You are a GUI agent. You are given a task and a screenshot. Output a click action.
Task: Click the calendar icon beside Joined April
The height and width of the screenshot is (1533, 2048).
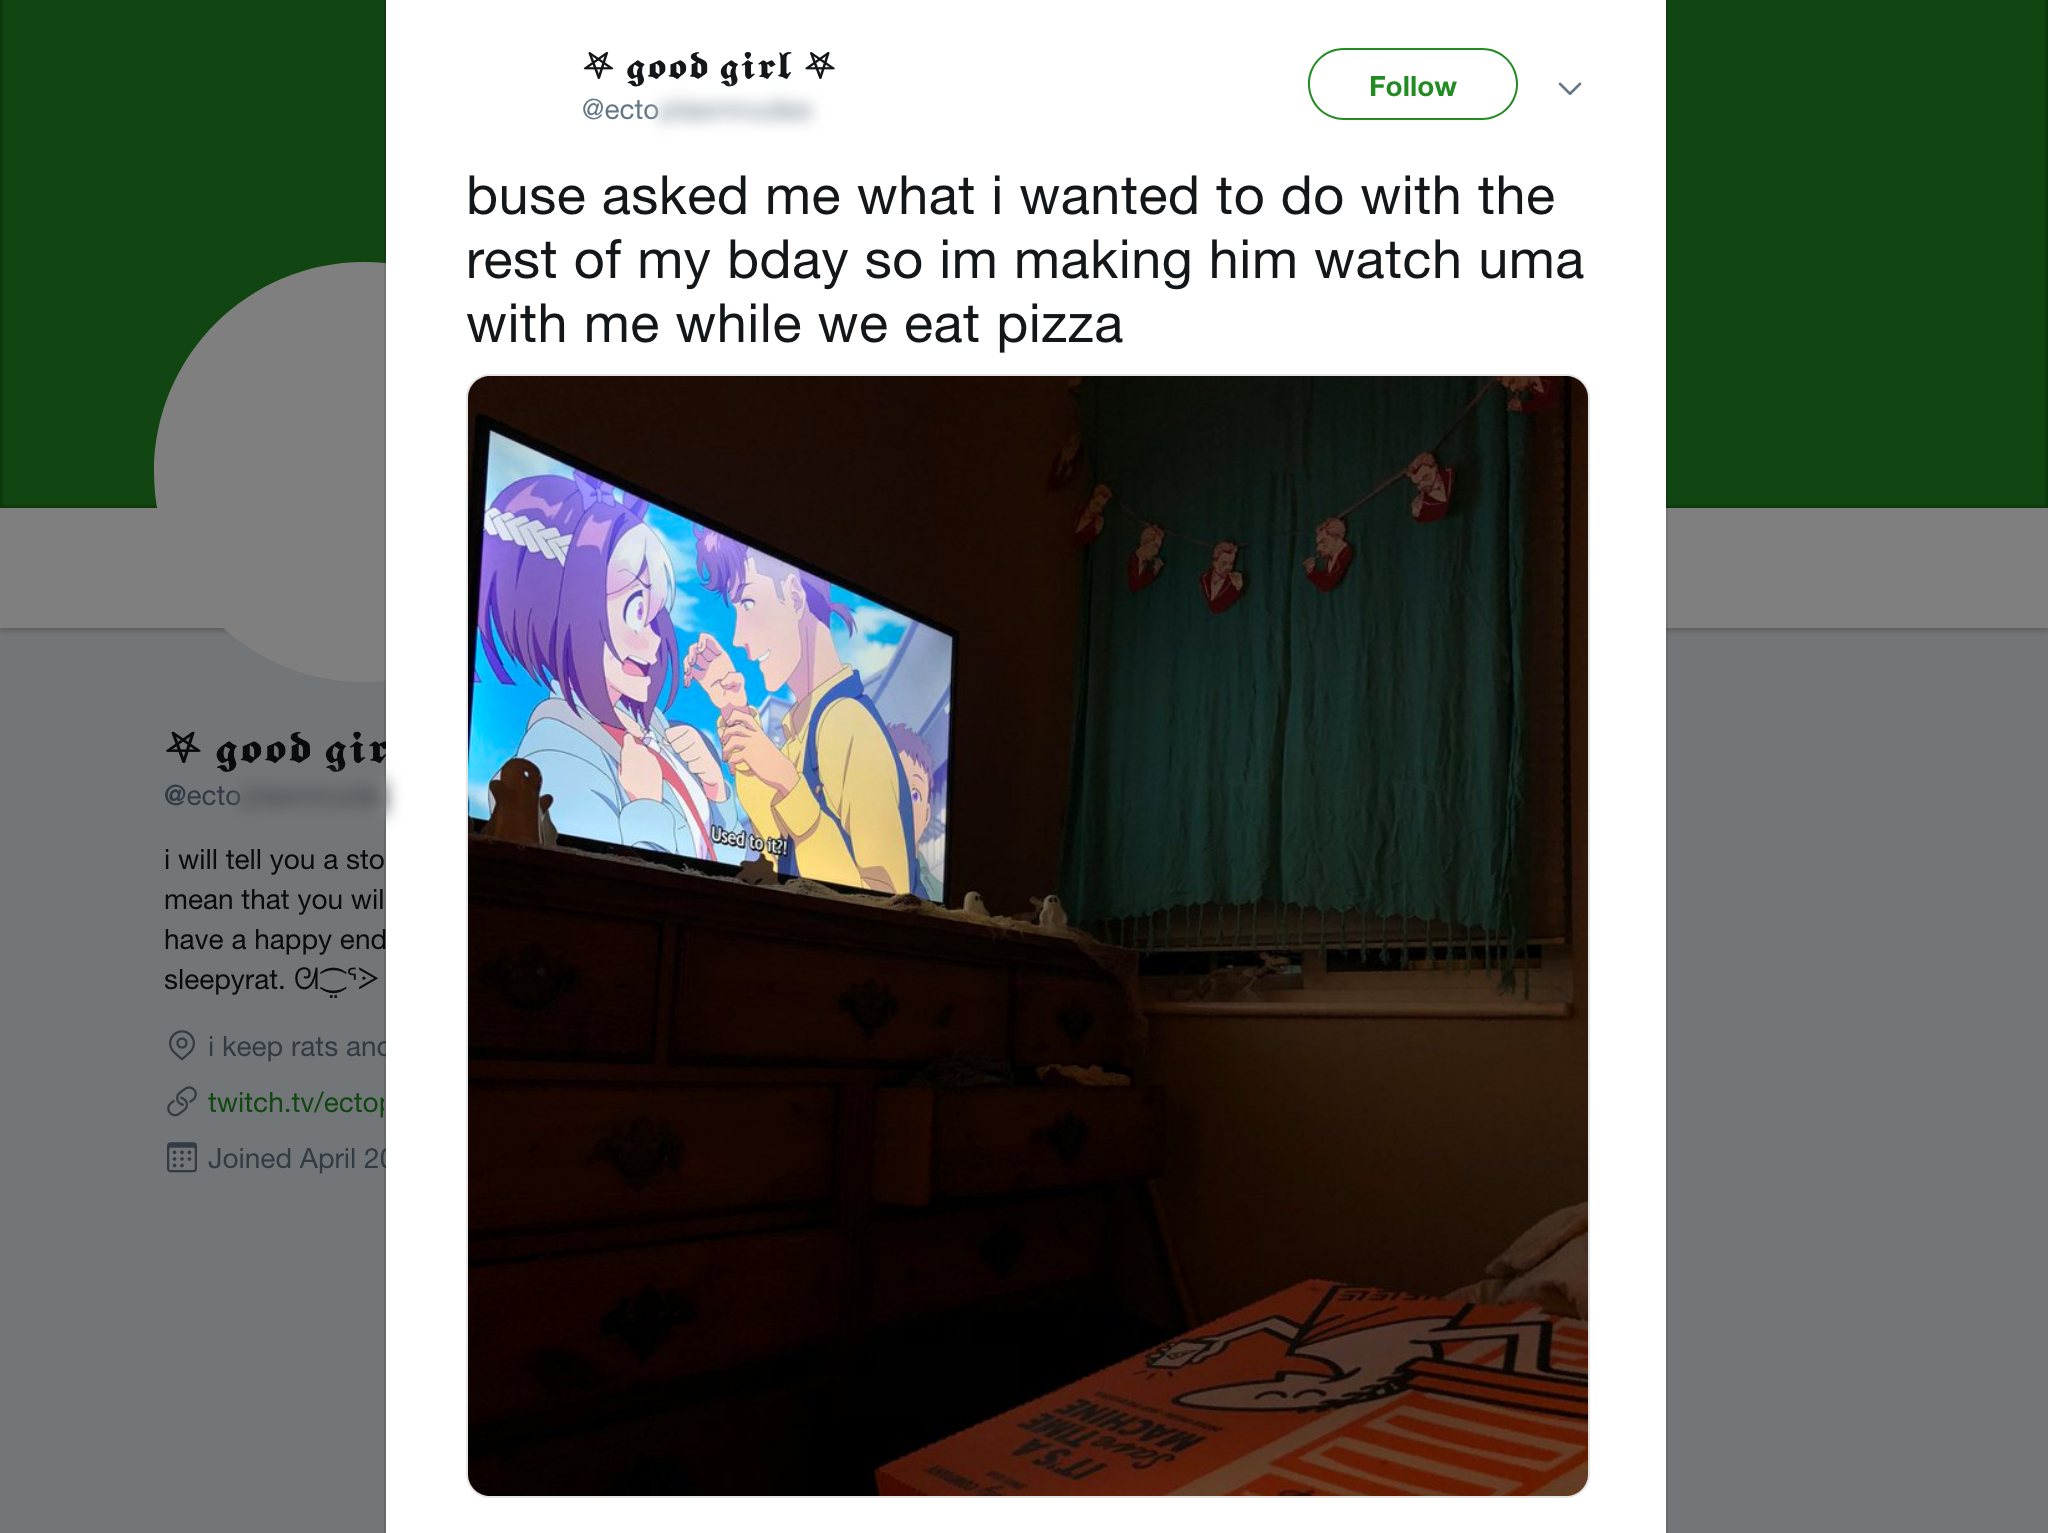[182, 1158]
